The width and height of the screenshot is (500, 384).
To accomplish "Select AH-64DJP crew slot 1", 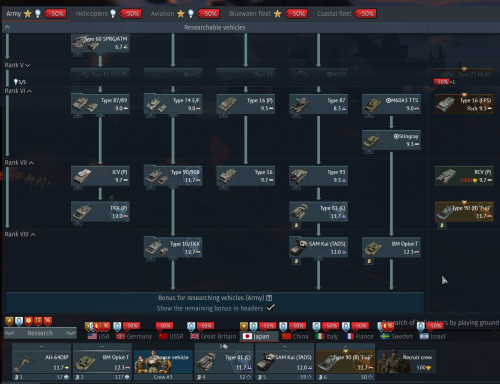I will [42, 362].
